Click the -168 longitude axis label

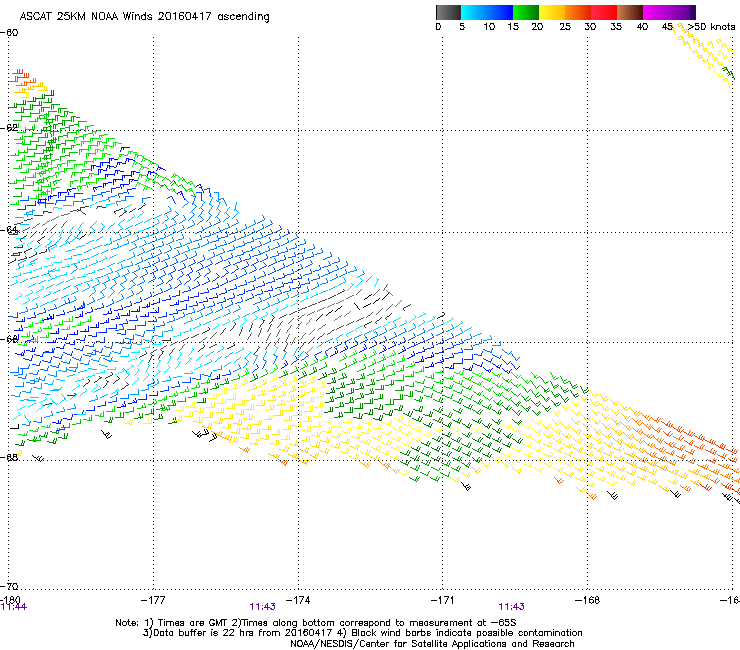pos(588,600)
